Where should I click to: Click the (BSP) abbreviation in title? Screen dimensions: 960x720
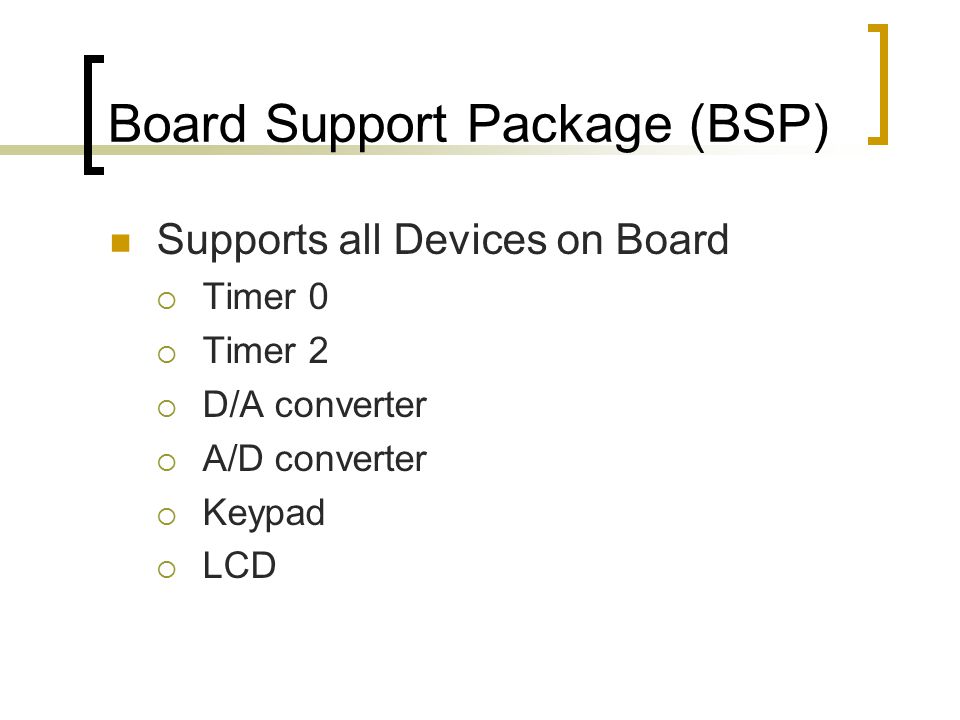pos(759,125)
